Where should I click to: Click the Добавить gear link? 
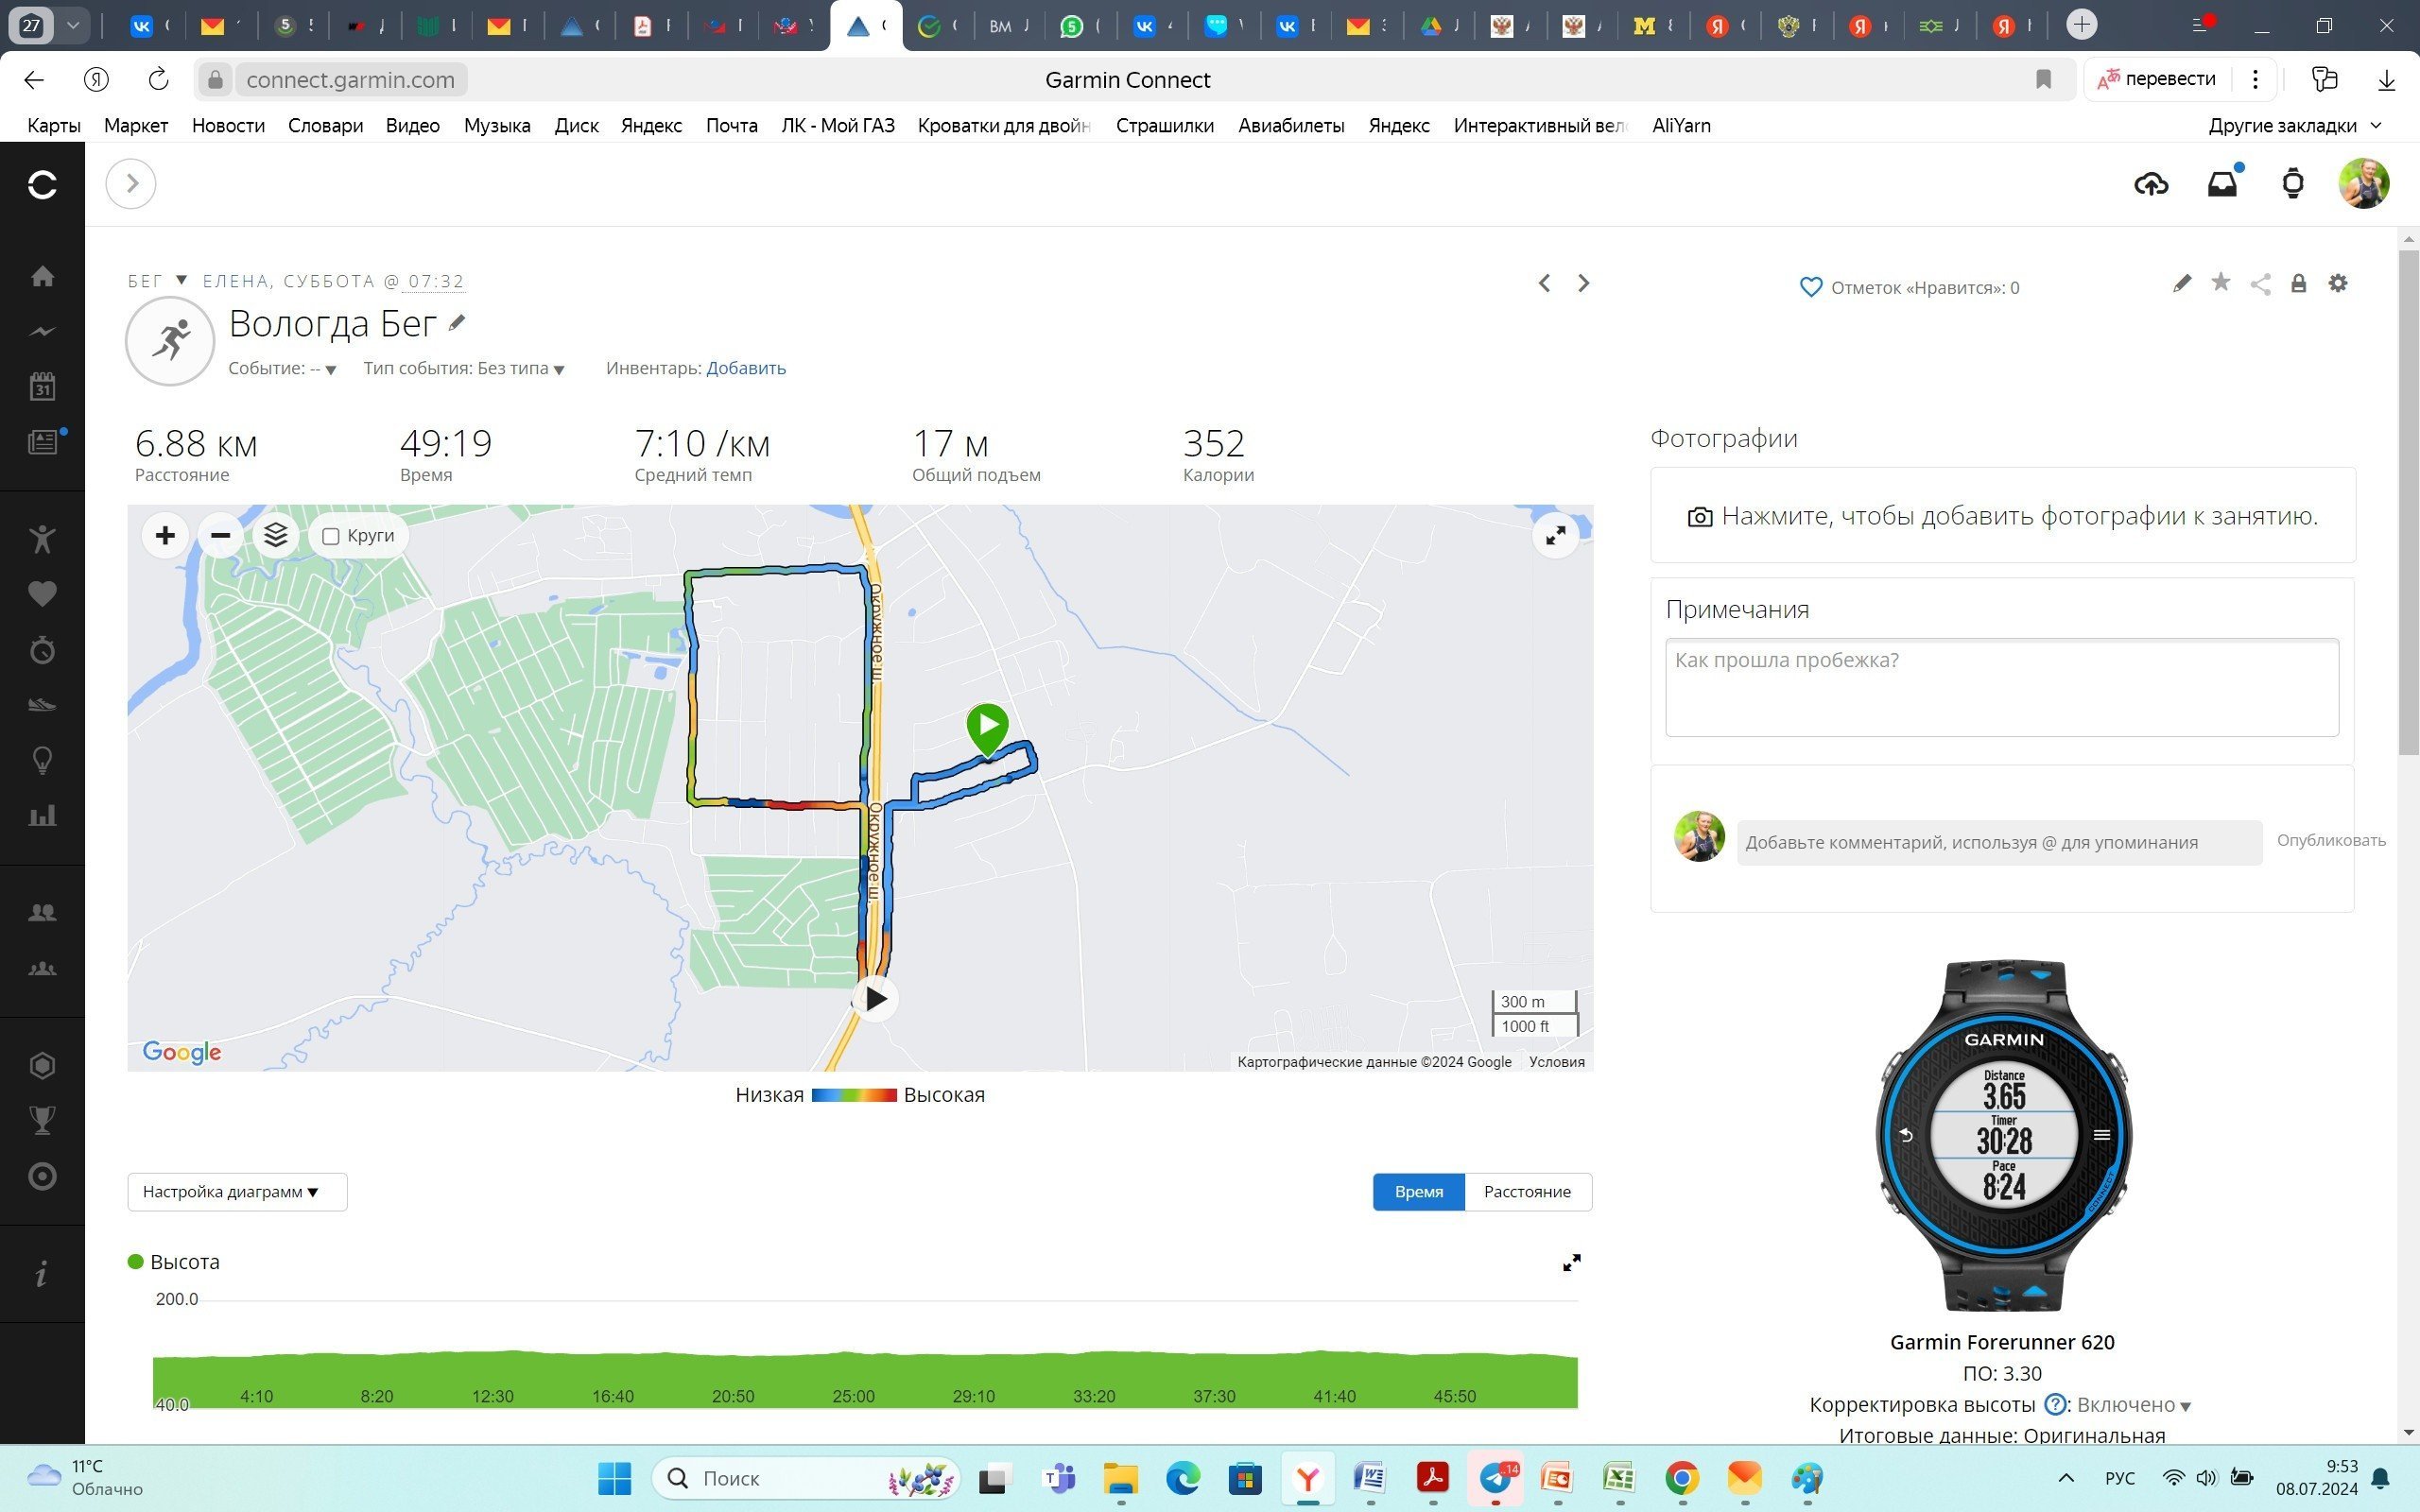(x=746, y=368)
